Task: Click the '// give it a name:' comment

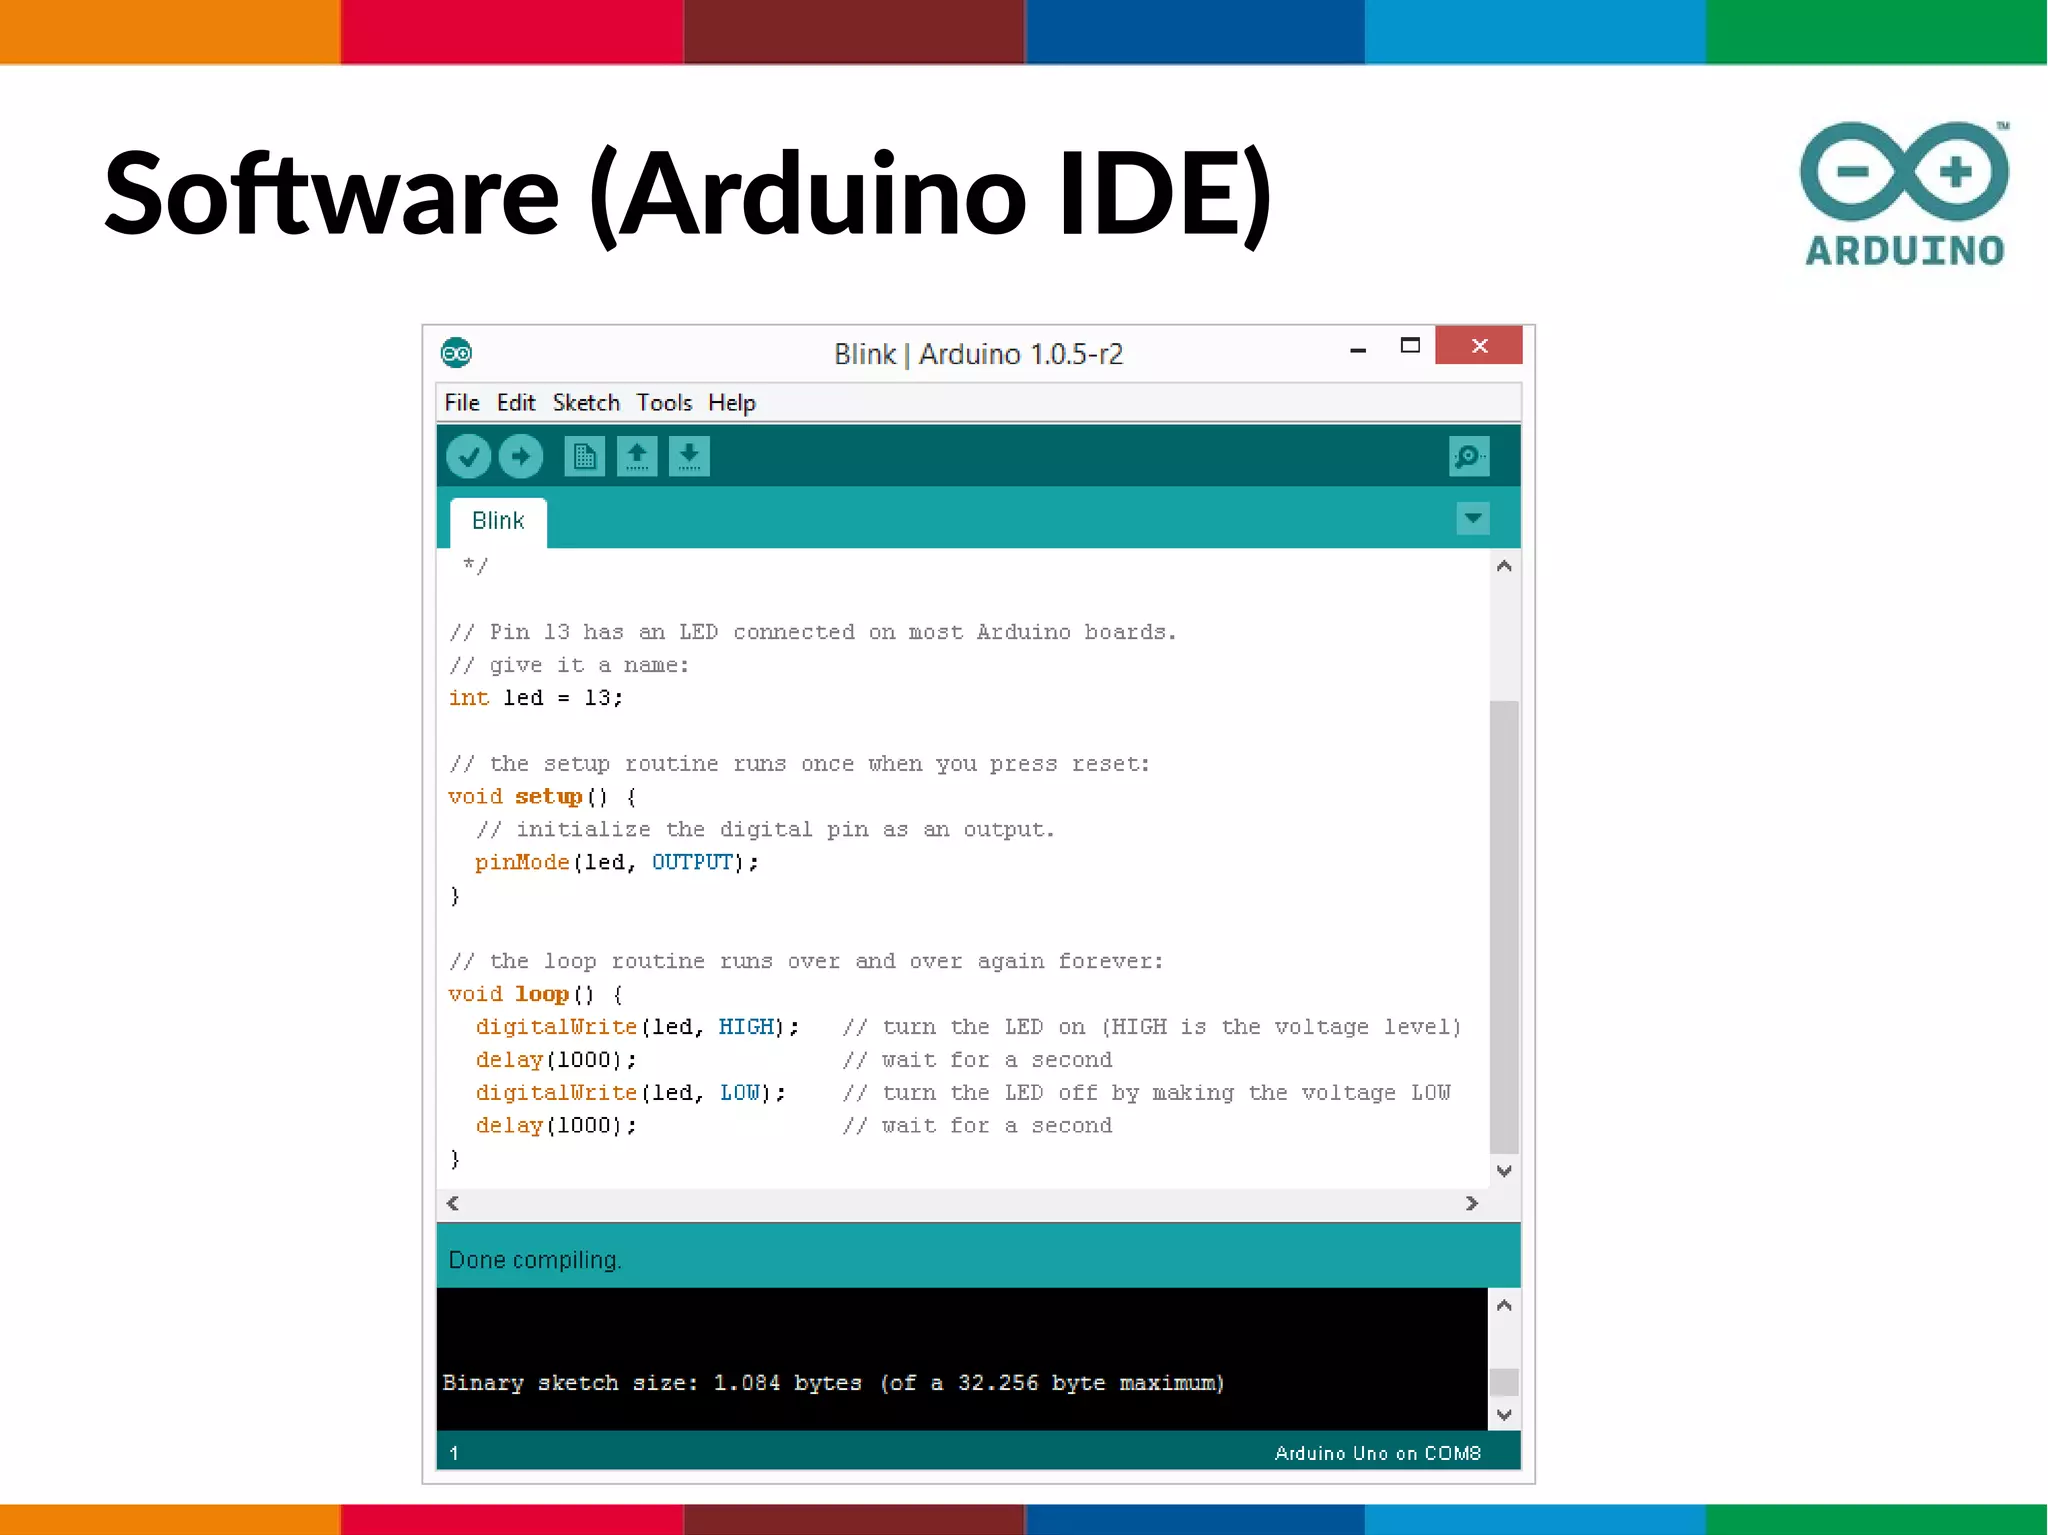Action: 569,665
